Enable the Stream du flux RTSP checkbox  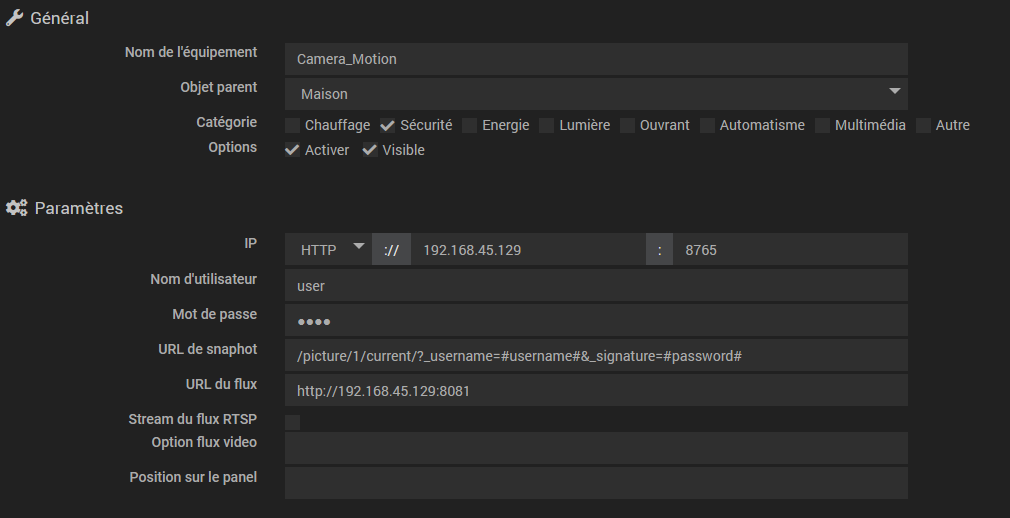click(292, 422)
